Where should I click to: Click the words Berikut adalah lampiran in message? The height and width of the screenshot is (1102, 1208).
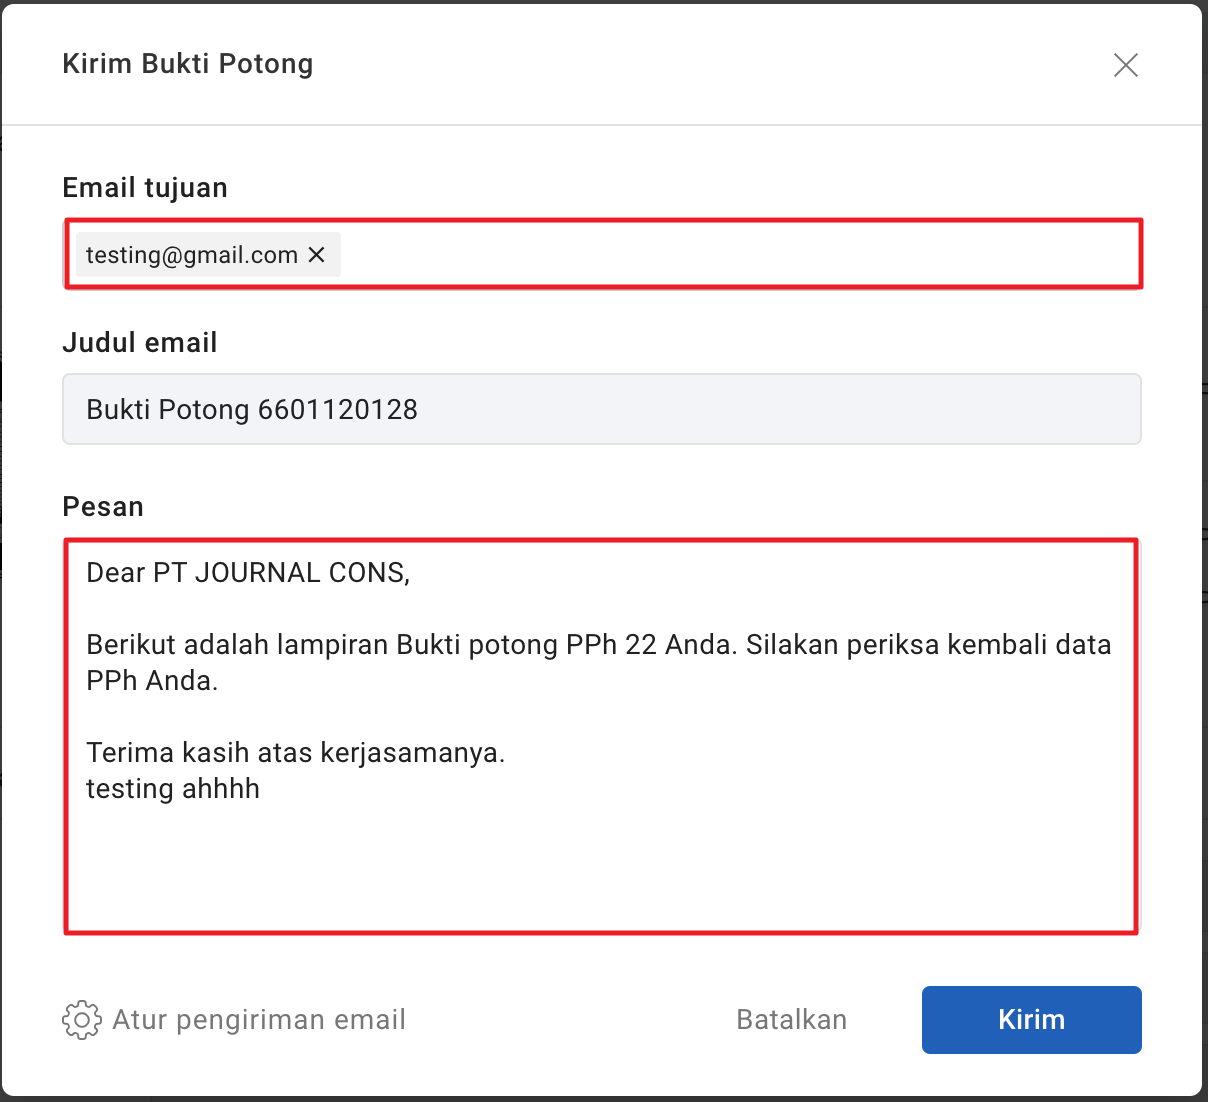click(238, 645)
